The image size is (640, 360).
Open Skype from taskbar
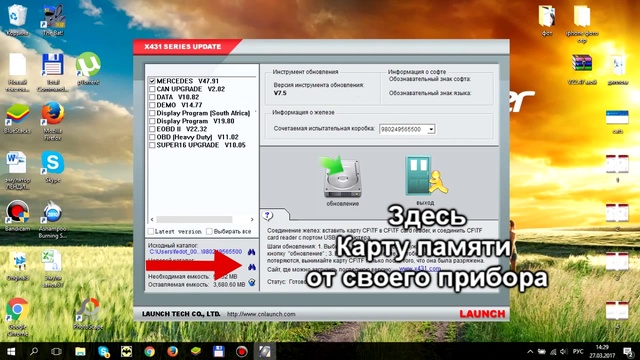pos(103,351)
